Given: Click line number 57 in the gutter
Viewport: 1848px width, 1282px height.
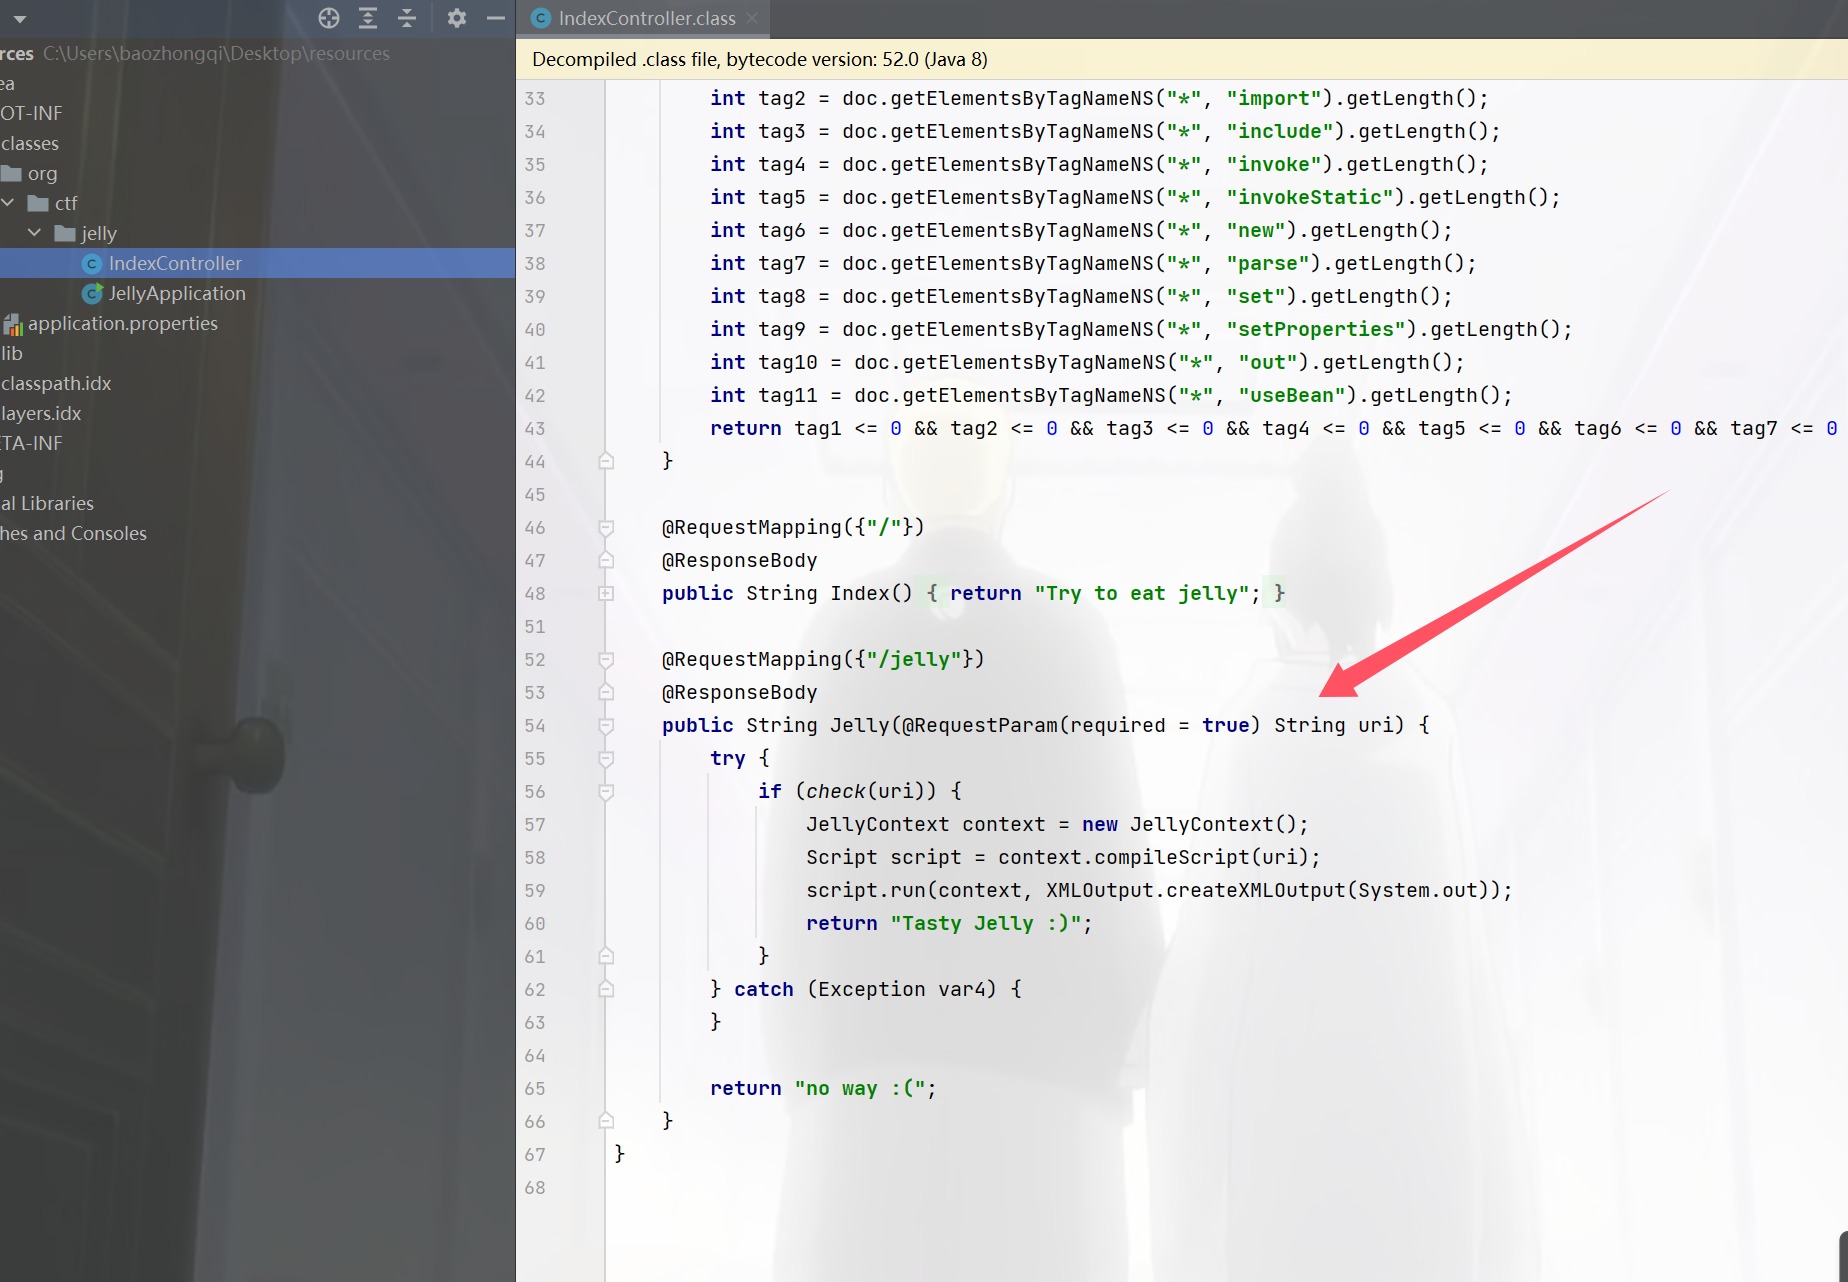Looking at the screenshot, I should click(x=535, y=824).
